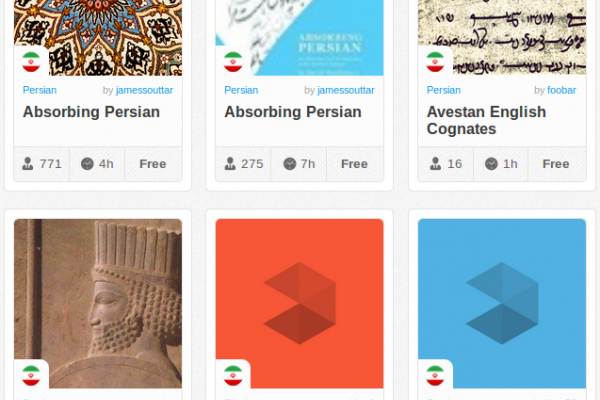The height and width of the screenshot is (400, 600).
Task: Click the learners icon beside 275
Action: pos(232,164)
